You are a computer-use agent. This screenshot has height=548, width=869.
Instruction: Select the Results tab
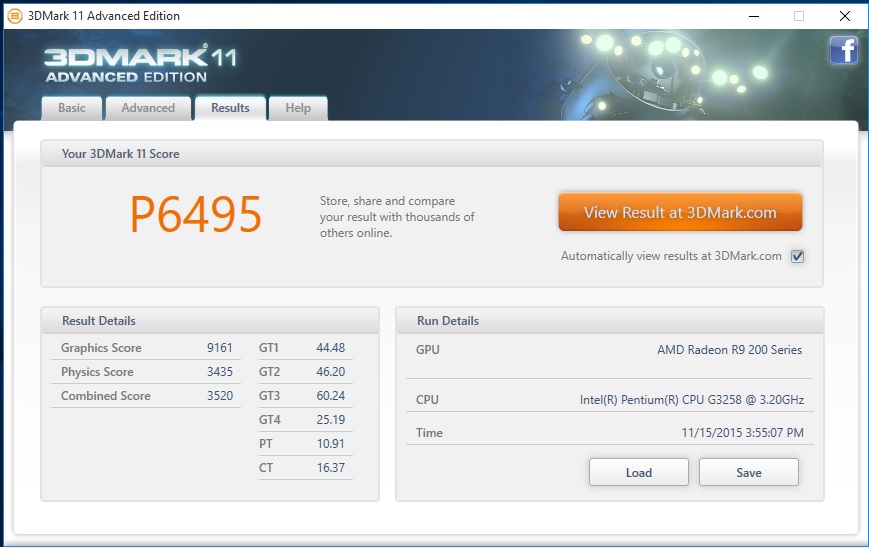[x=231, y=108]
